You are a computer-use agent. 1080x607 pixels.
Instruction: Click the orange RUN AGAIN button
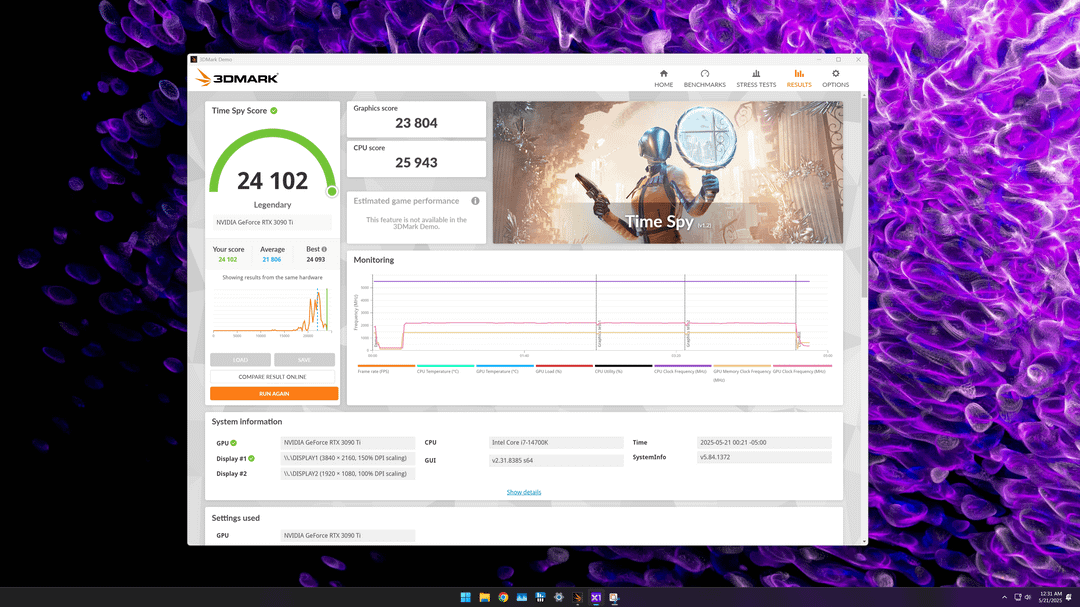(x=274, y=393)
